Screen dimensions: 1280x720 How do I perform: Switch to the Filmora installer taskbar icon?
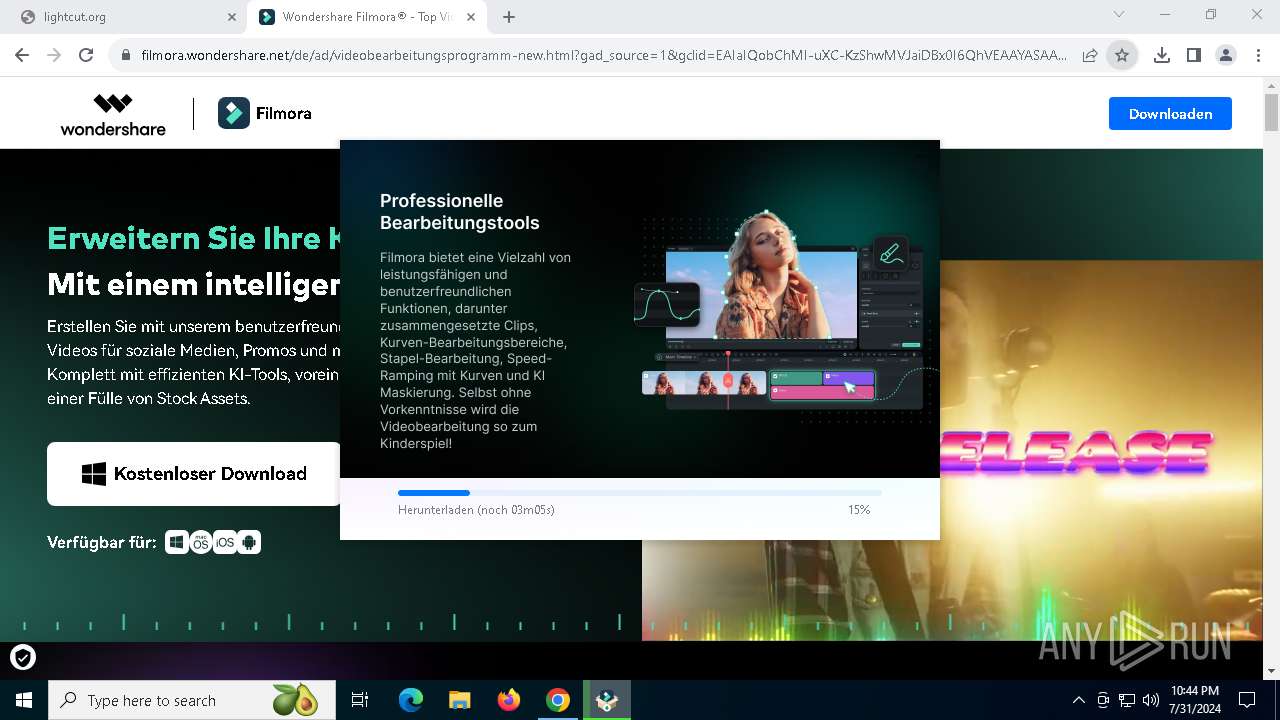tap(607, 700)
